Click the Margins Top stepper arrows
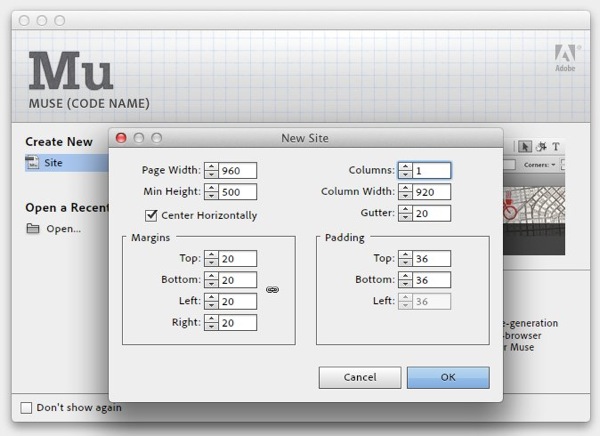The height and width of the screenshot is (436, 600). pyautogui.click(x=211, y=258)
